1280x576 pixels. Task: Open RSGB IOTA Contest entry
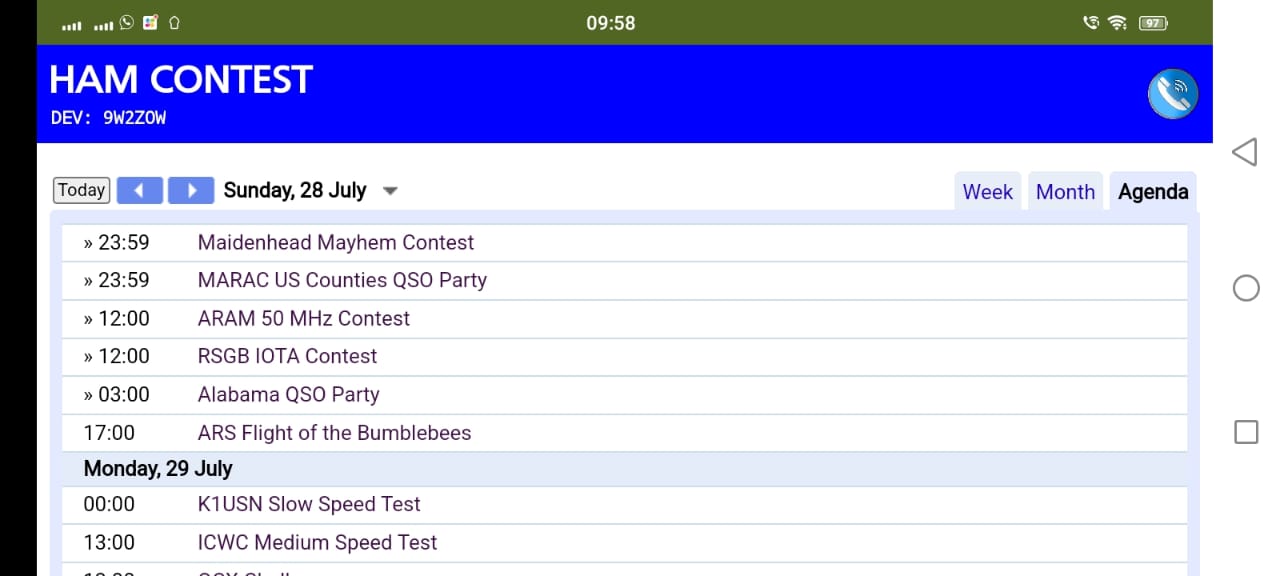[x=287, y=356]
